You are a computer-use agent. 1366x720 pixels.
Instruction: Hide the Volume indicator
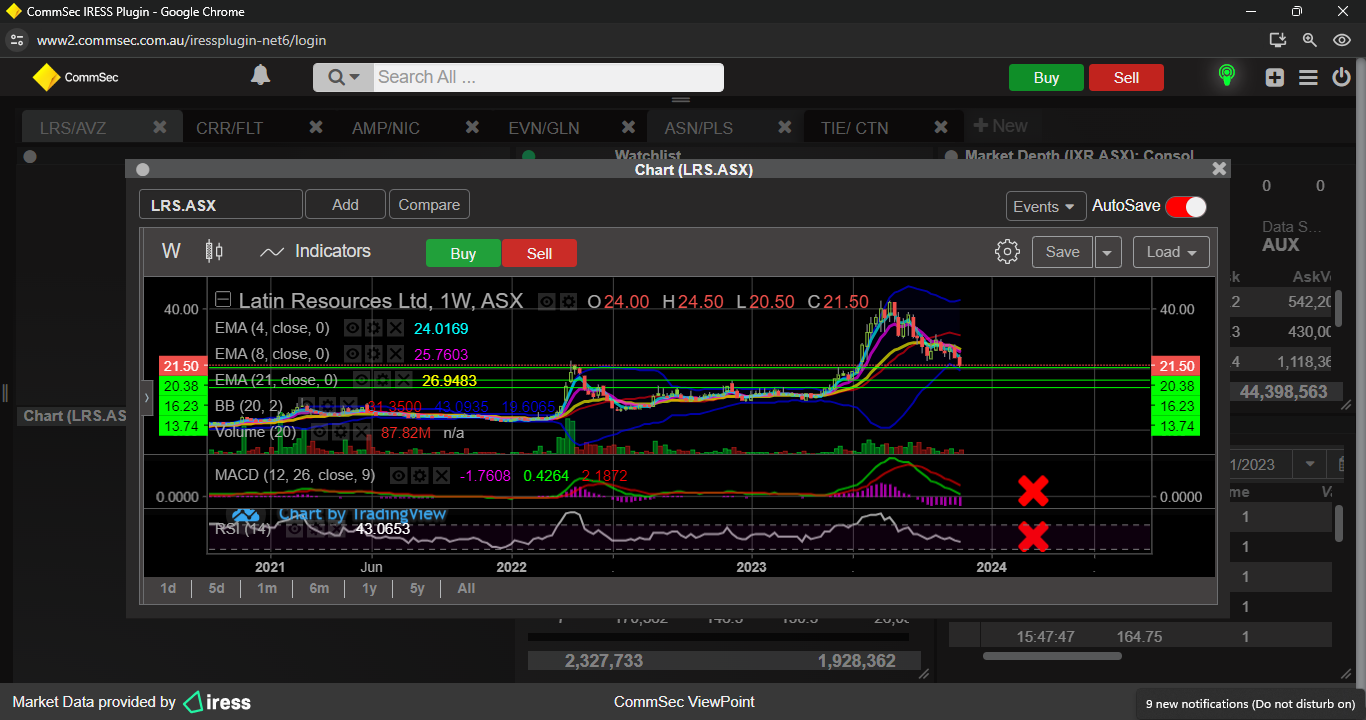319,432
